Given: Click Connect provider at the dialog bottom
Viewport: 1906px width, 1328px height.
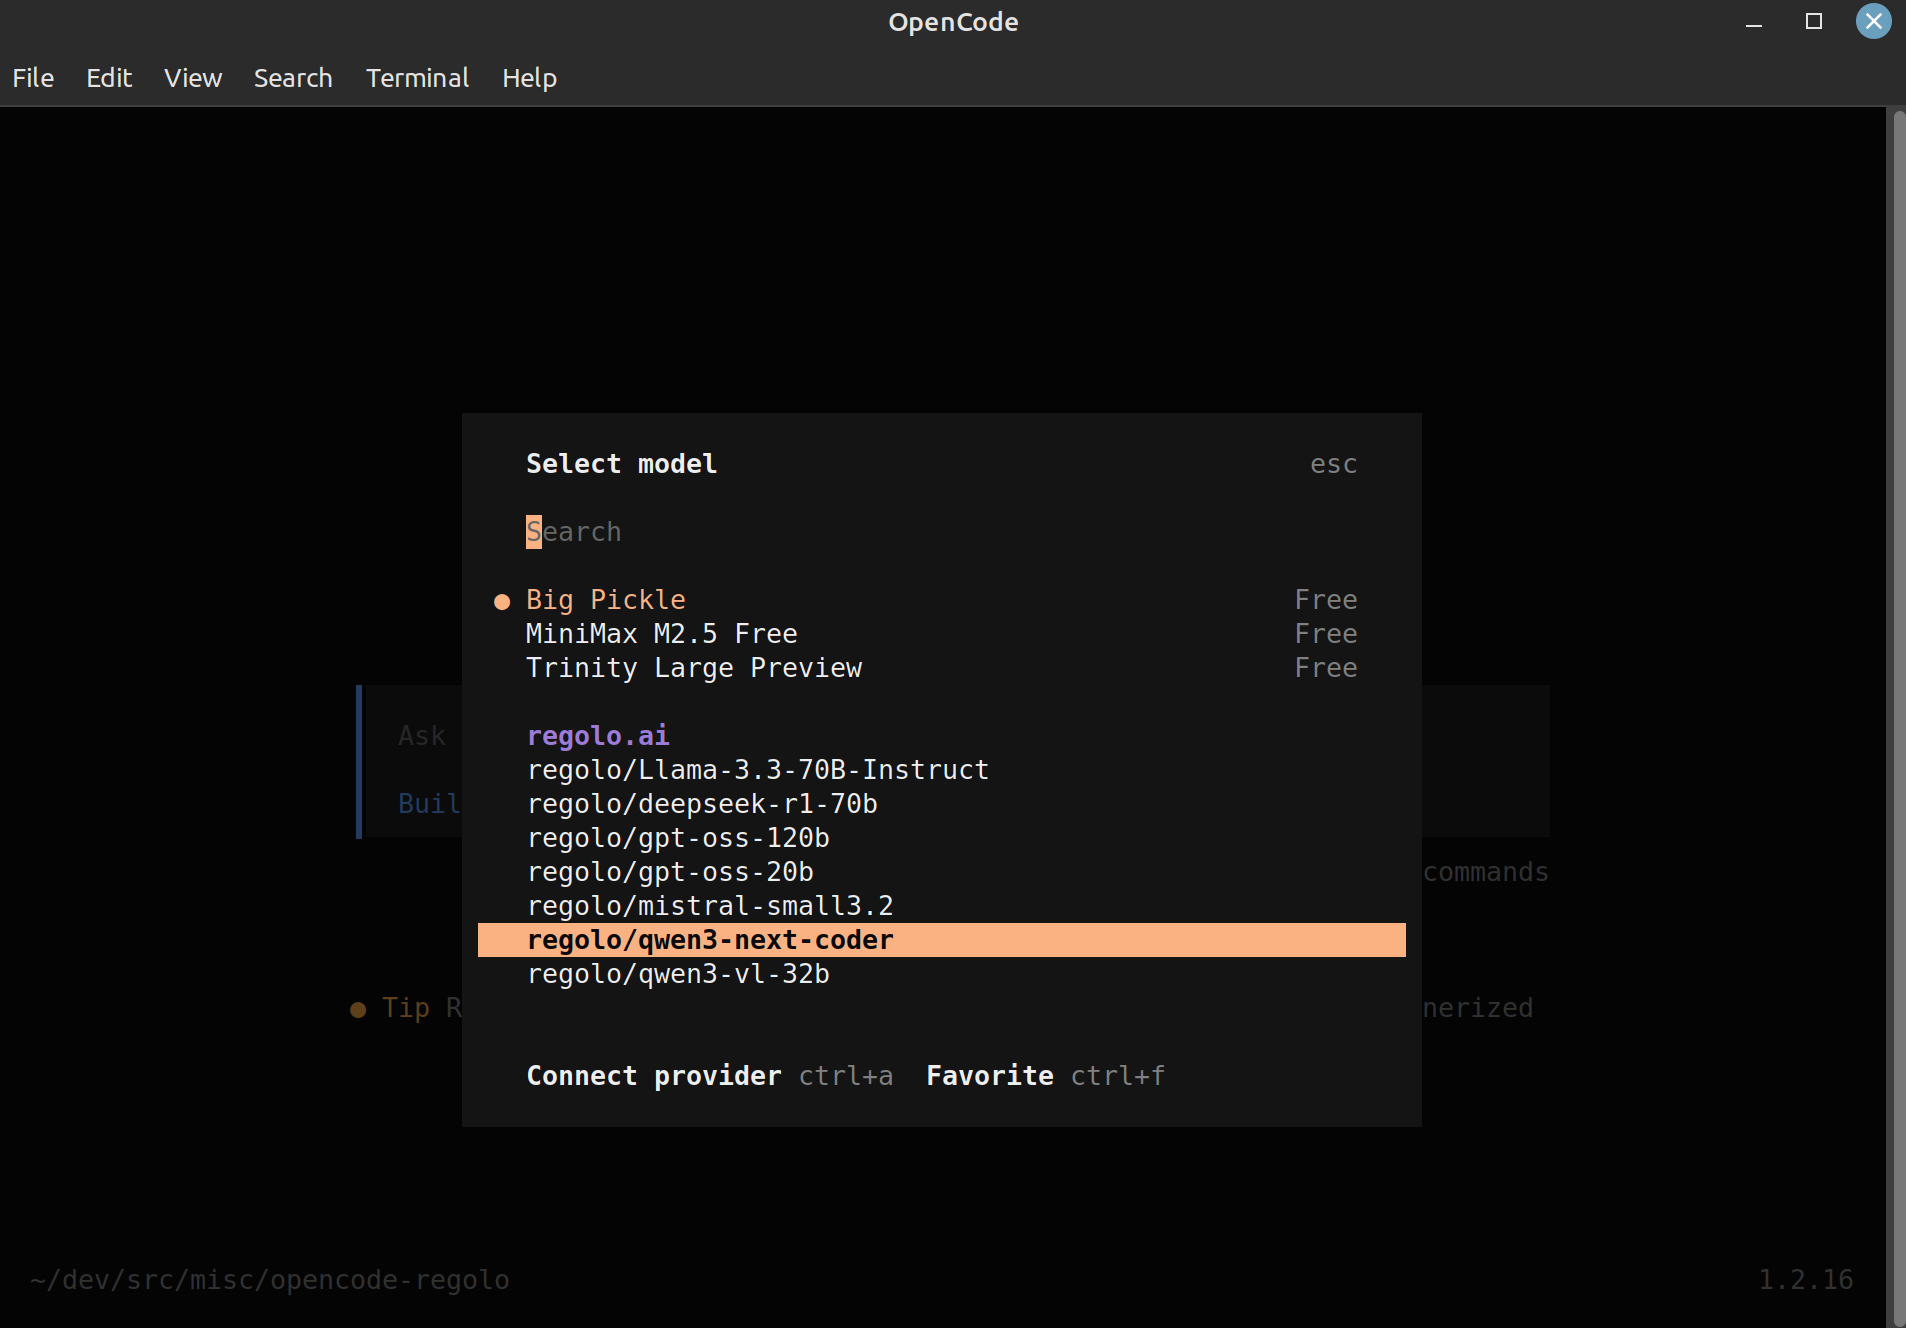Looking at the screenshot, I should click(x=654, y=1076).
